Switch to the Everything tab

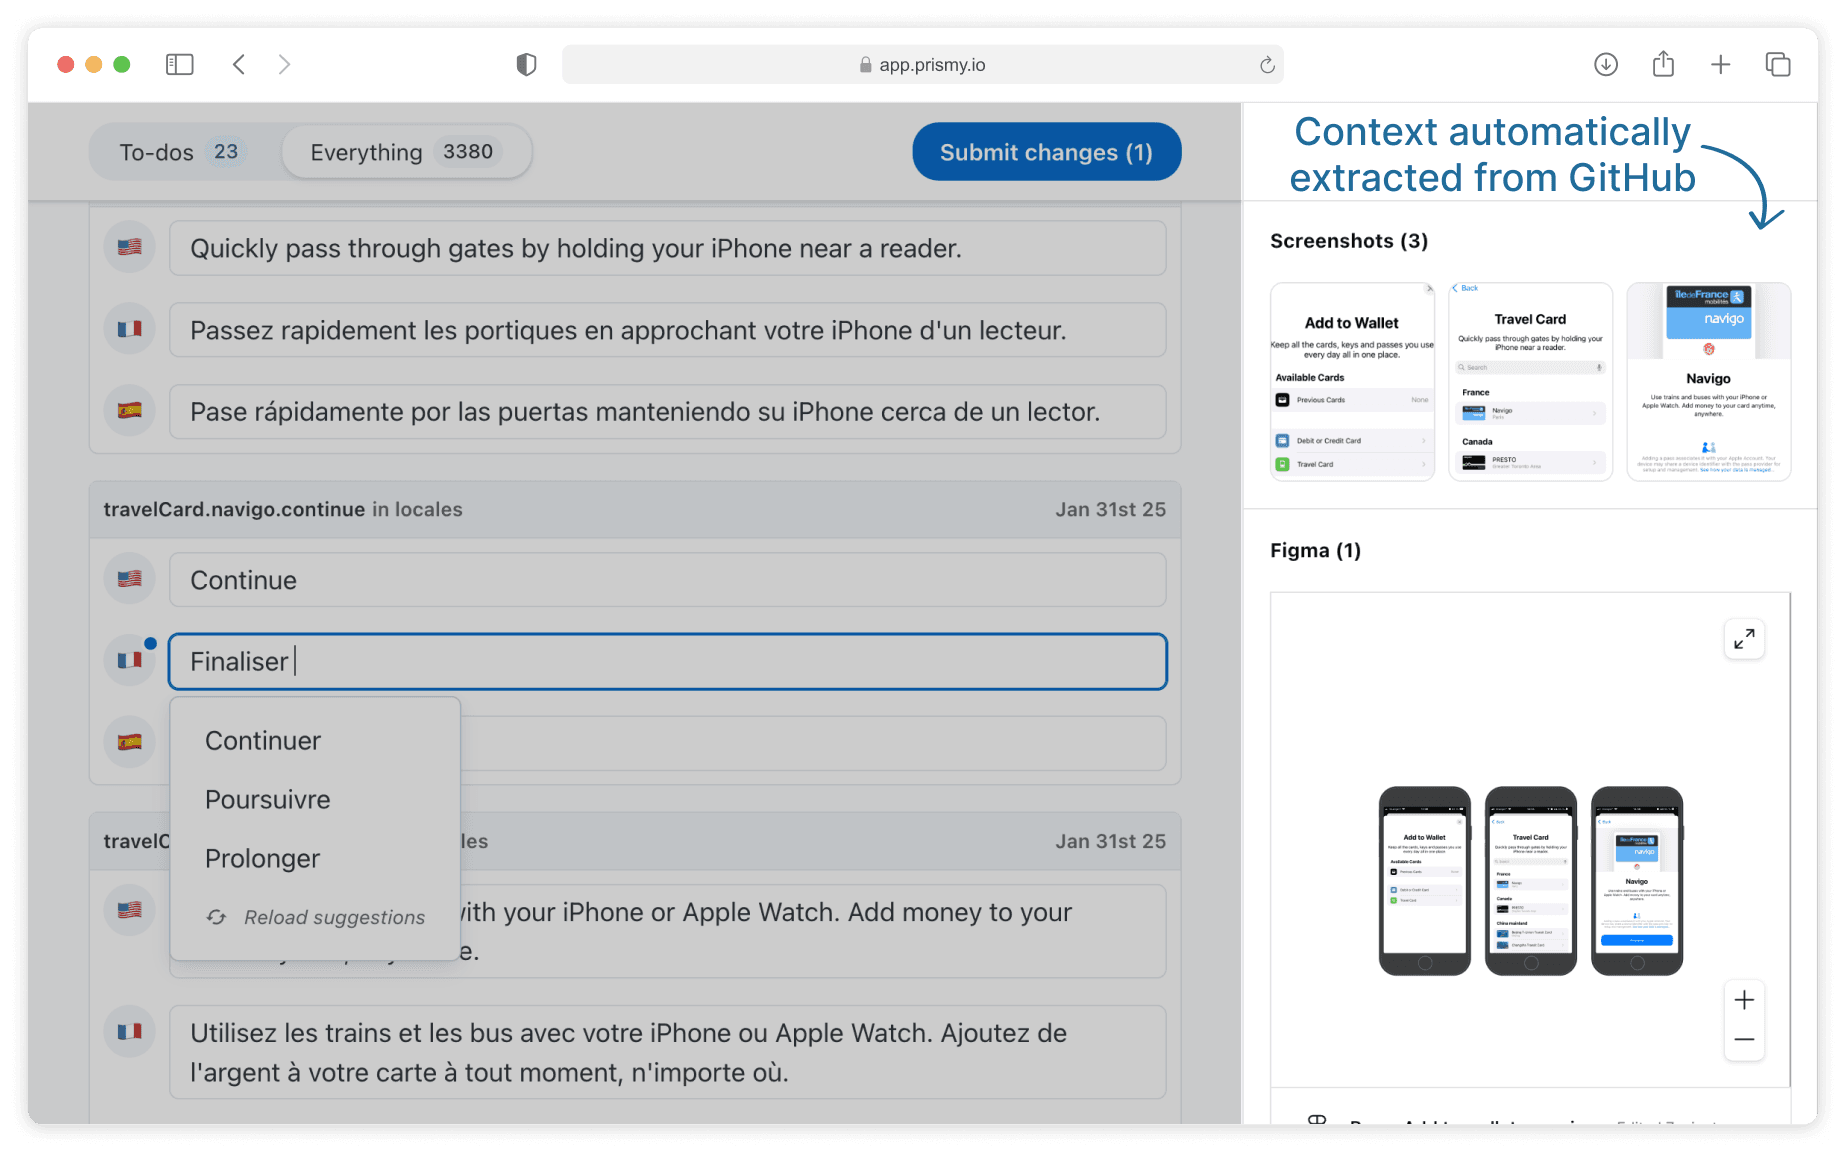coord(404,151)
